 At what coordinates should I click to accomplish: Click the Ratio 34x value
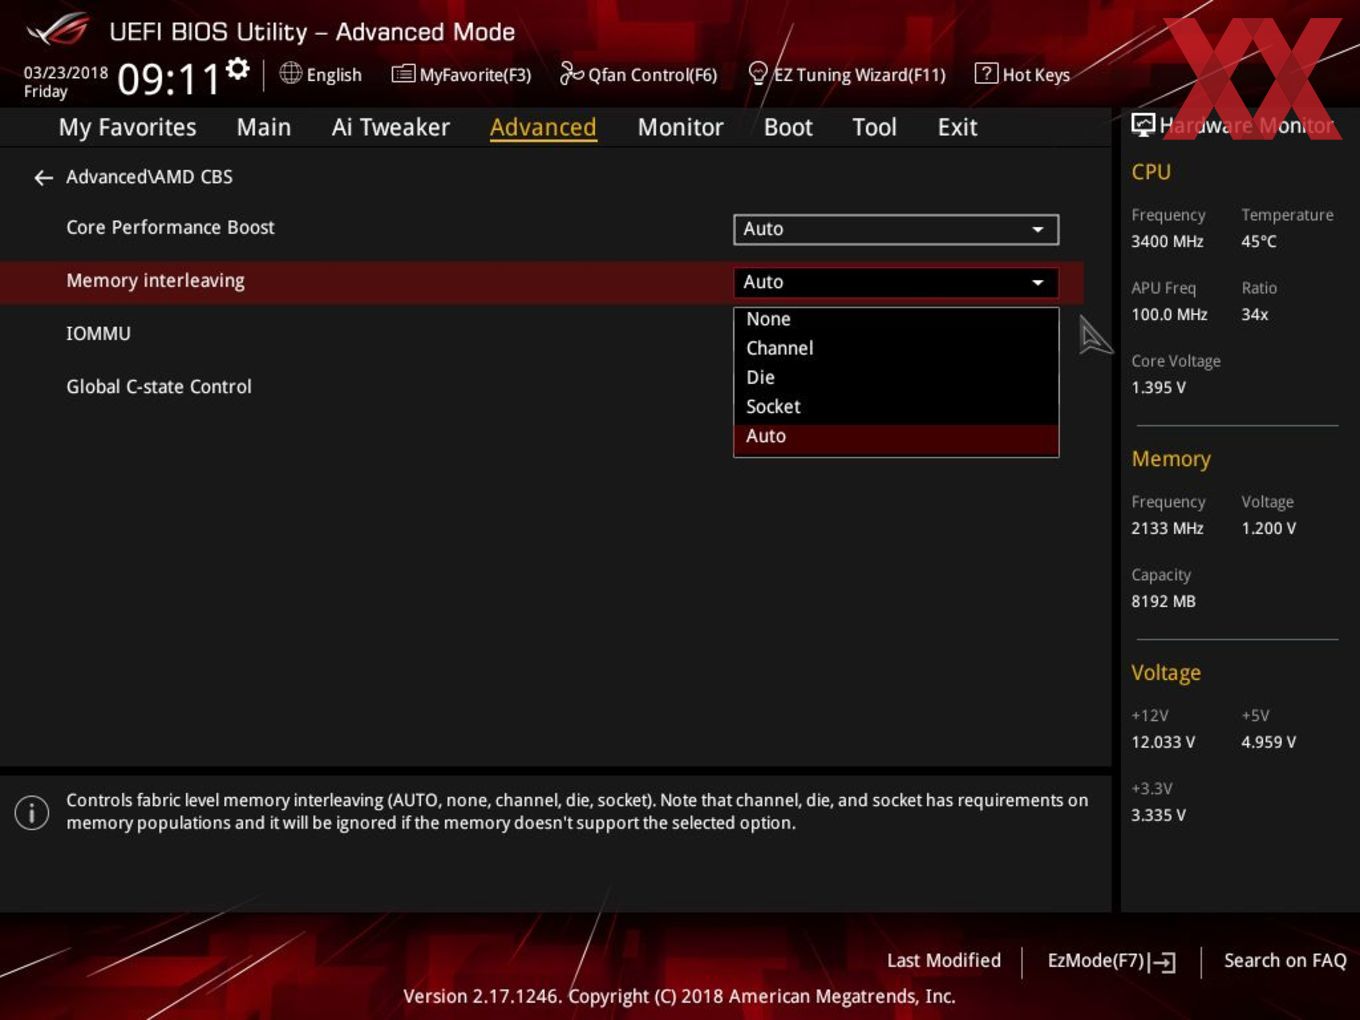pos(1254,314)
